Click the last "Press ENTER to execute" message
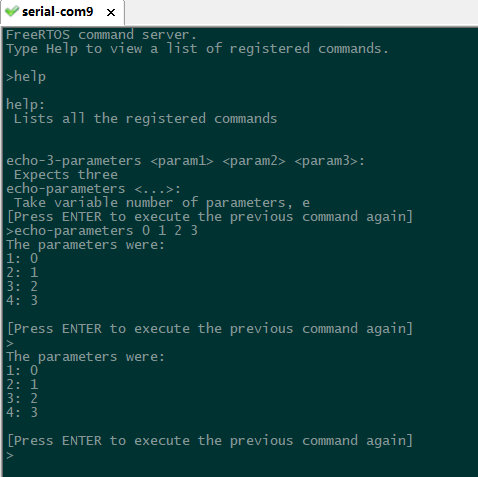The width and height of the screenshot is (478, 477). coord(210,441)
